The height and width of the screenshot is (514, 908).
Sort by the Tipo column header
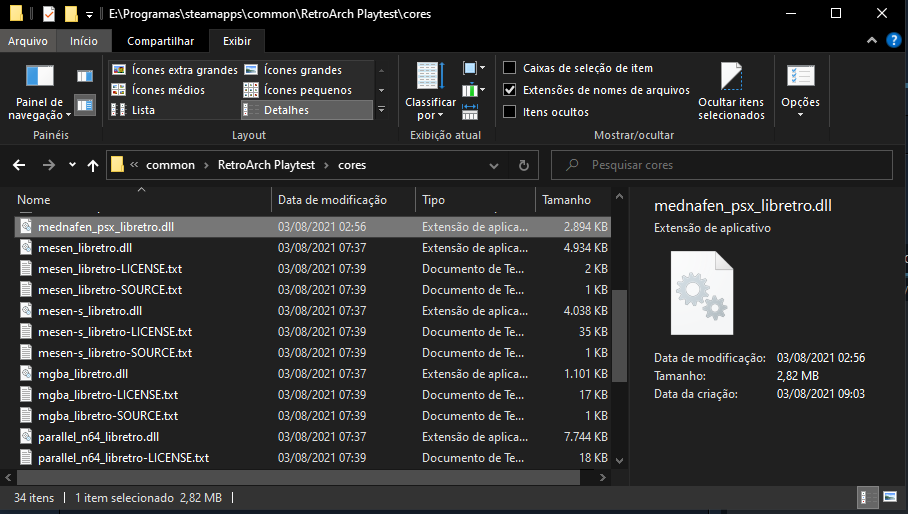[x=476, y=200]
